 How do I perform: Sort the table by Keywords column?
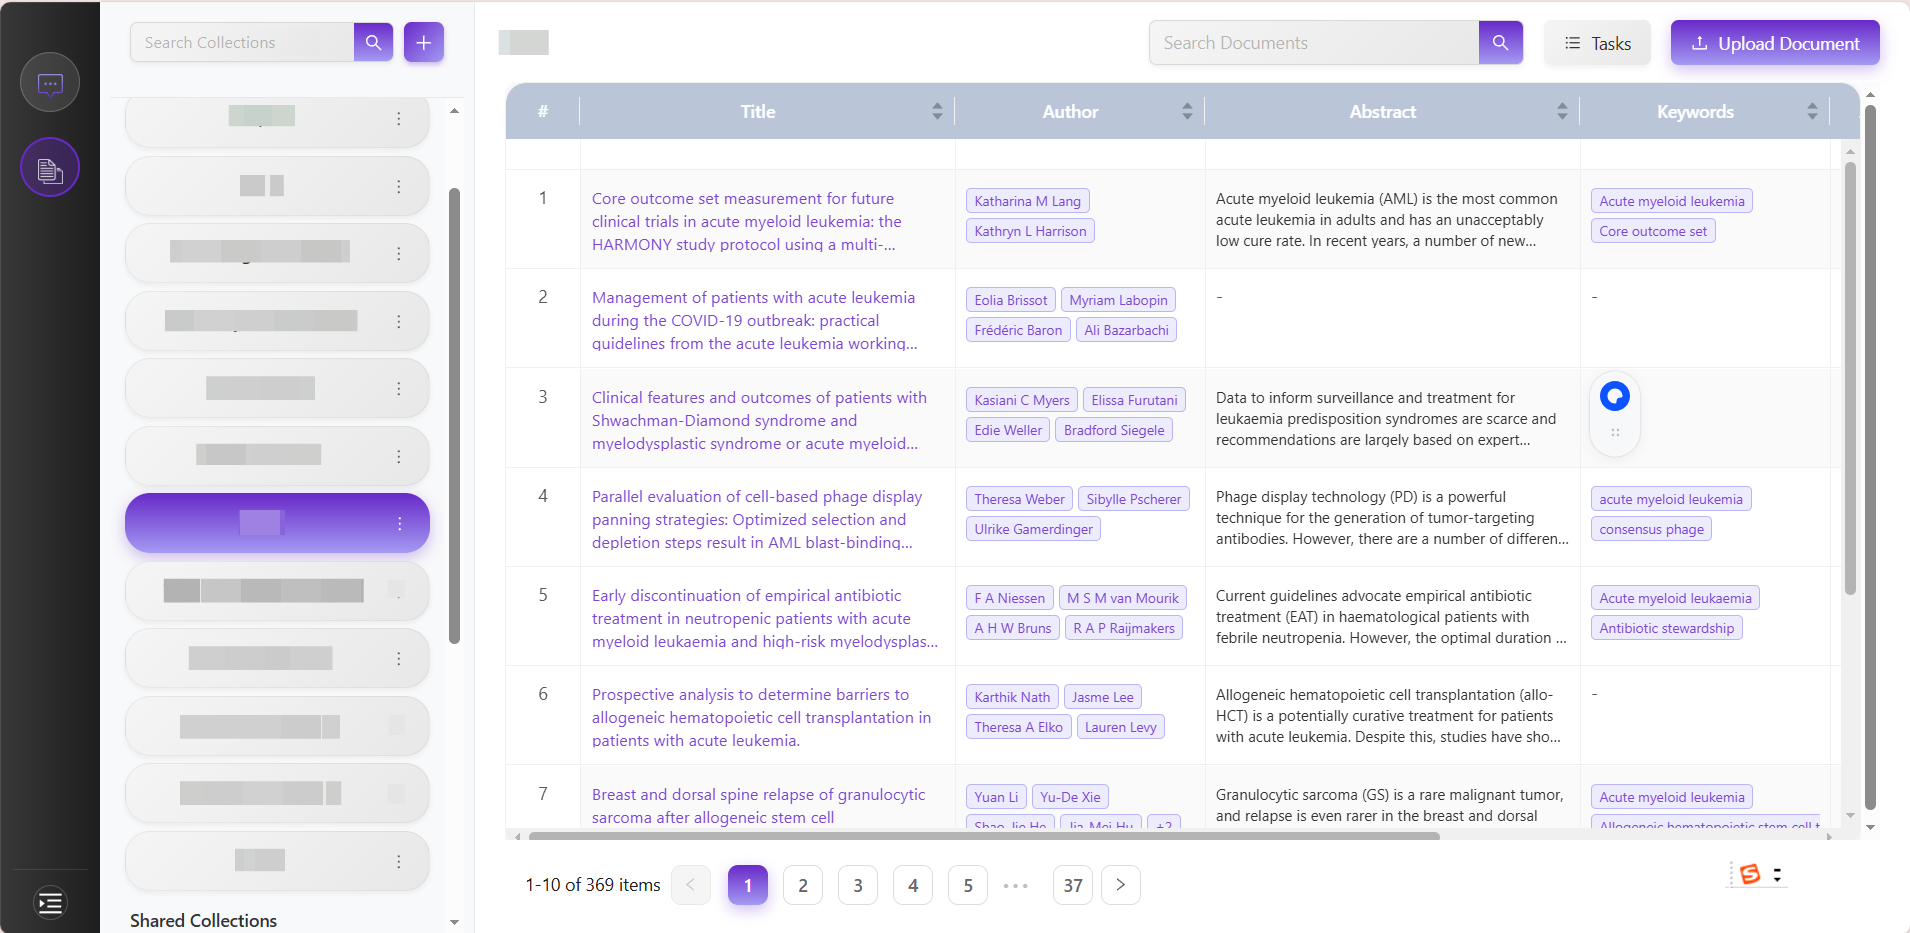coord(1811,112)
